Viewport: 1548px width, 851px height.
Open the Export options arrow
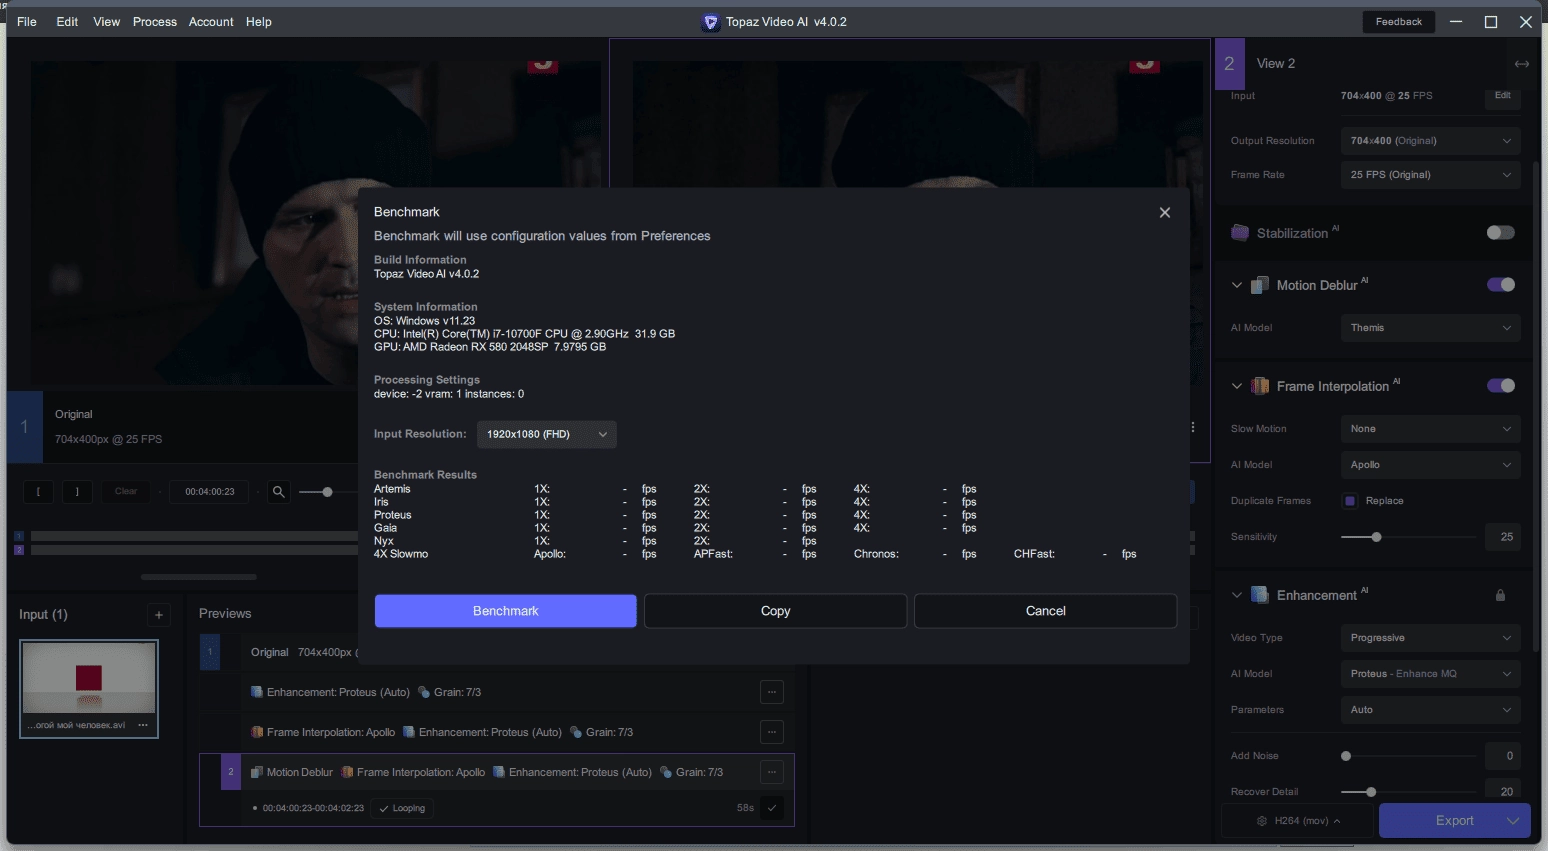point(1513,821)
